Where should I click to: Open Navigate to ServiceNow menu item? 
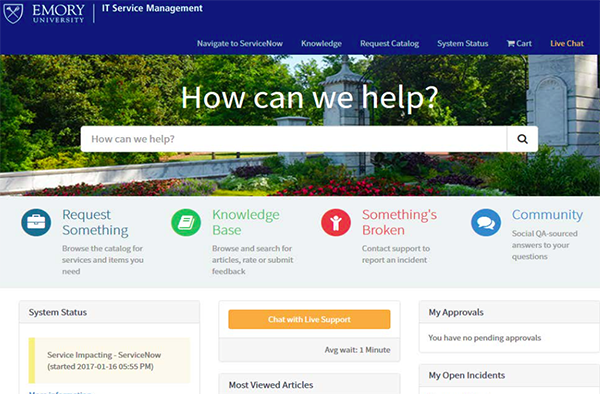(x=240, y=44)
